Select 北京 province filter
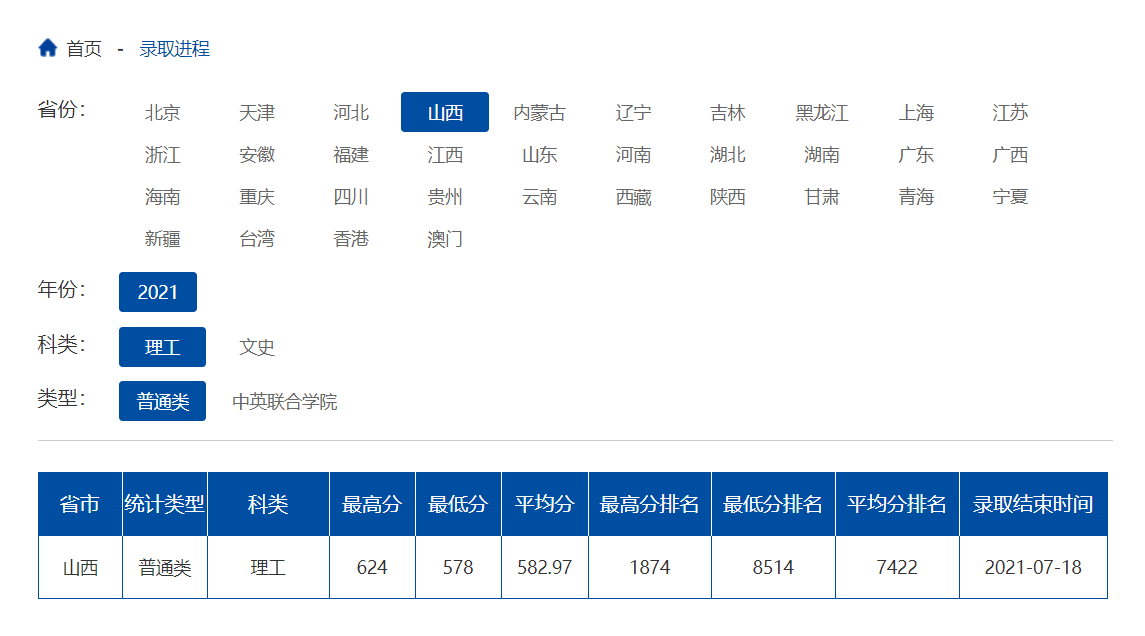1145x636 pixels. 163,112
